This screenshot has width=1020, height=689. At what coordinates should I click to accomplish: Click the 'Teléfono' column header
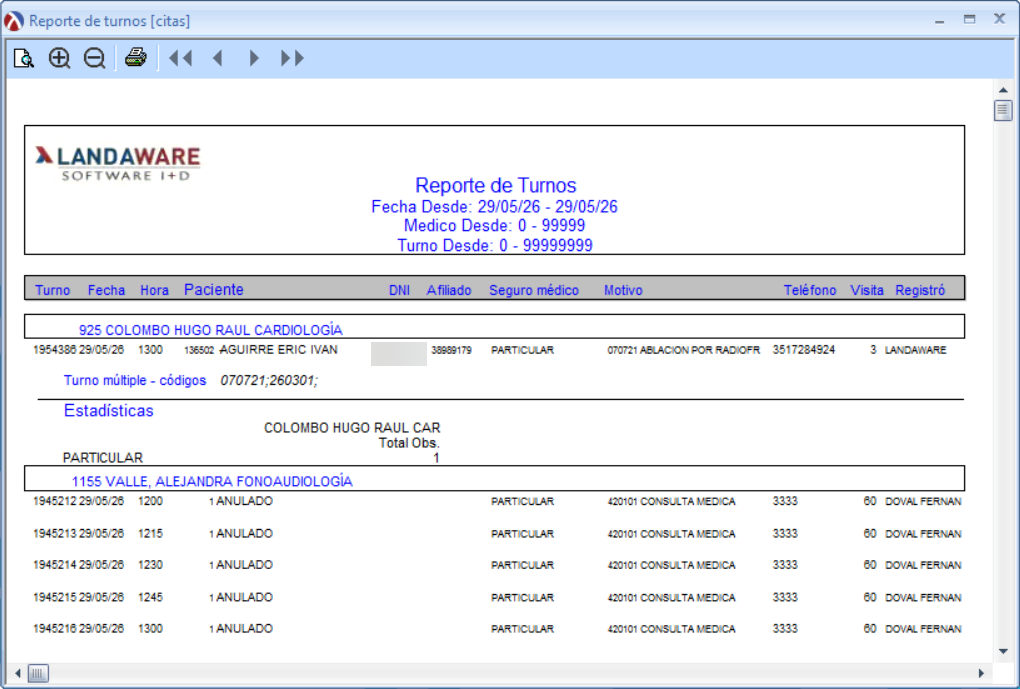[810, 290]
